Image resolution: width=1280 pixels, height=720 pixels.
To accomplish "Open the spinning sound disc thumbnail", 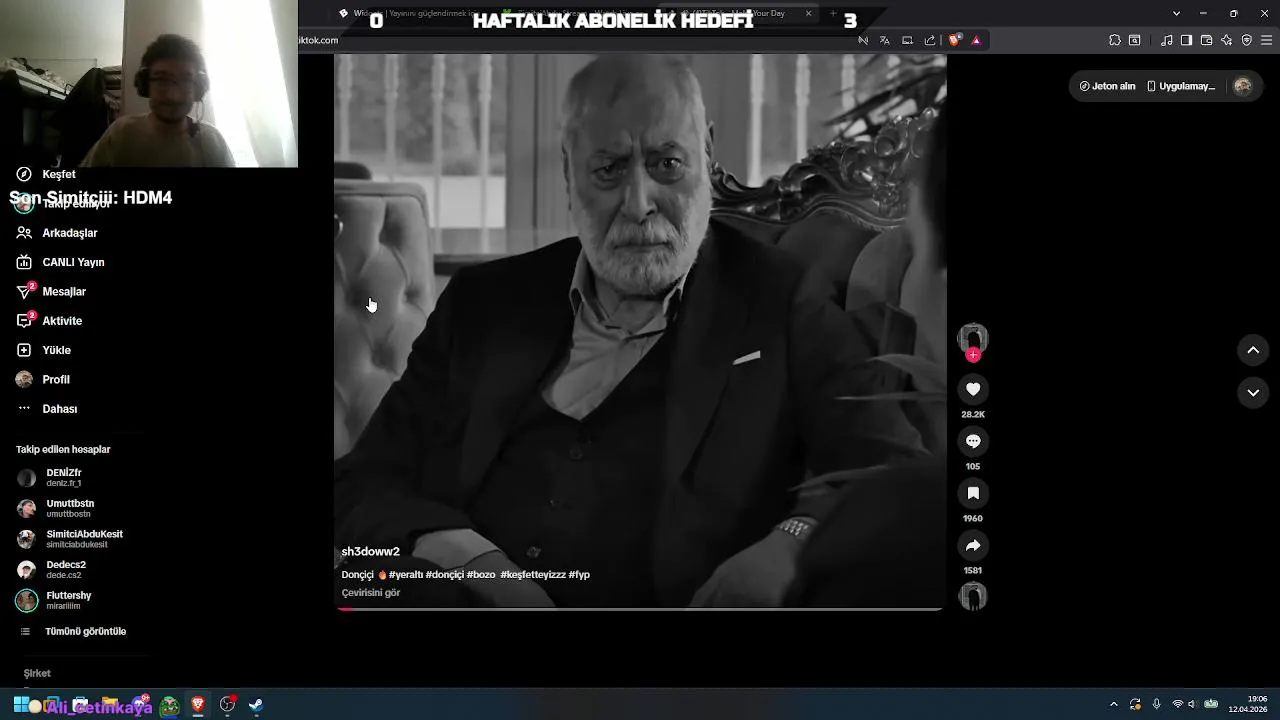I will coord(973,597).
